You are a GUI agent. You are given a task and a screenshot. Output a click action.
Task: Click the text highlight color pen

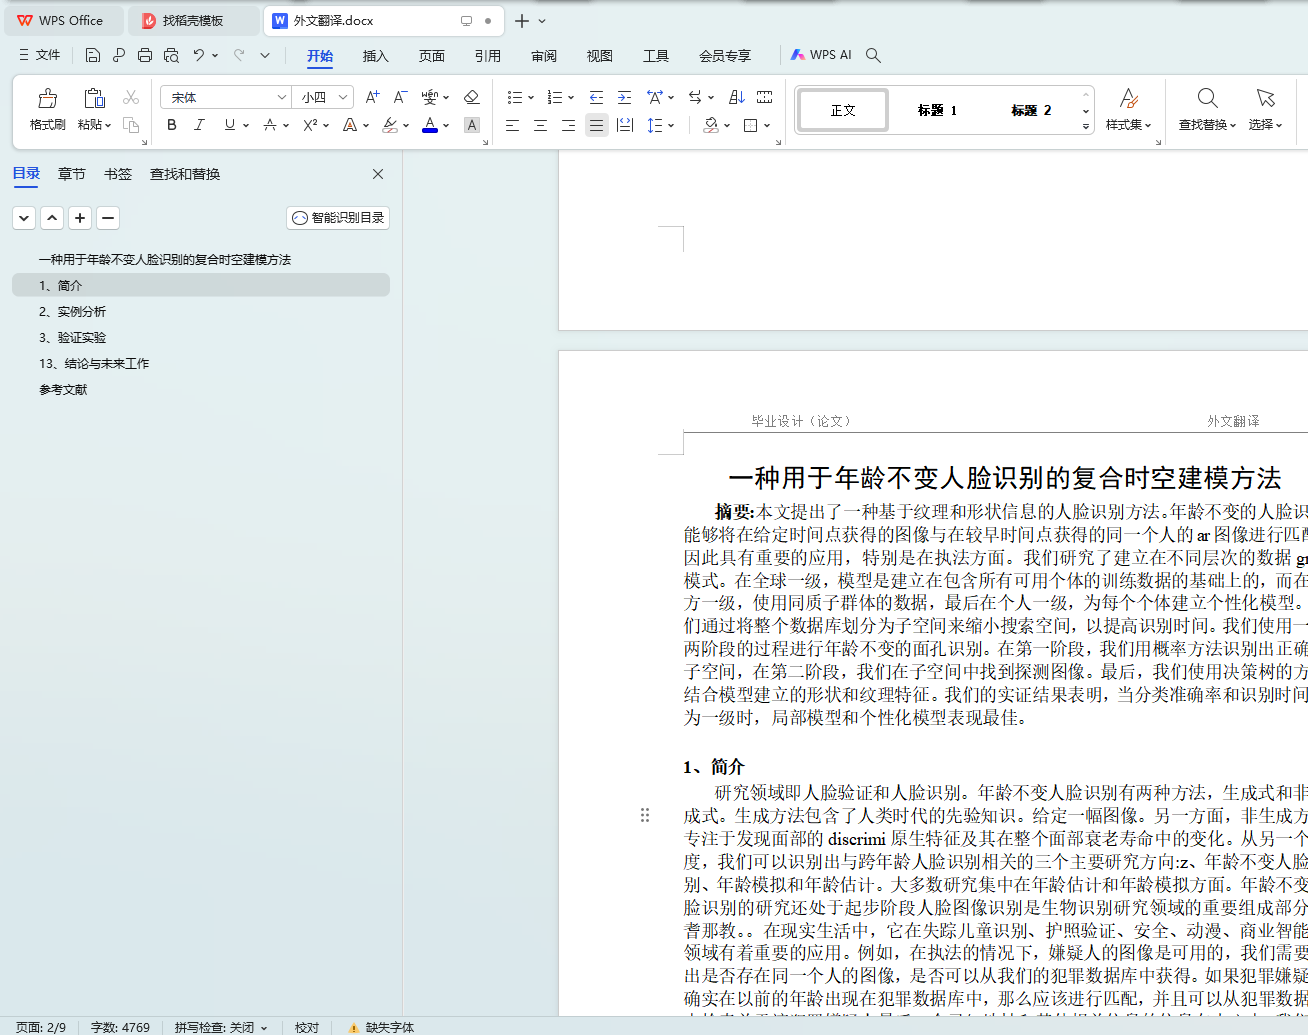pyautogui.click(x=390, y=125)
